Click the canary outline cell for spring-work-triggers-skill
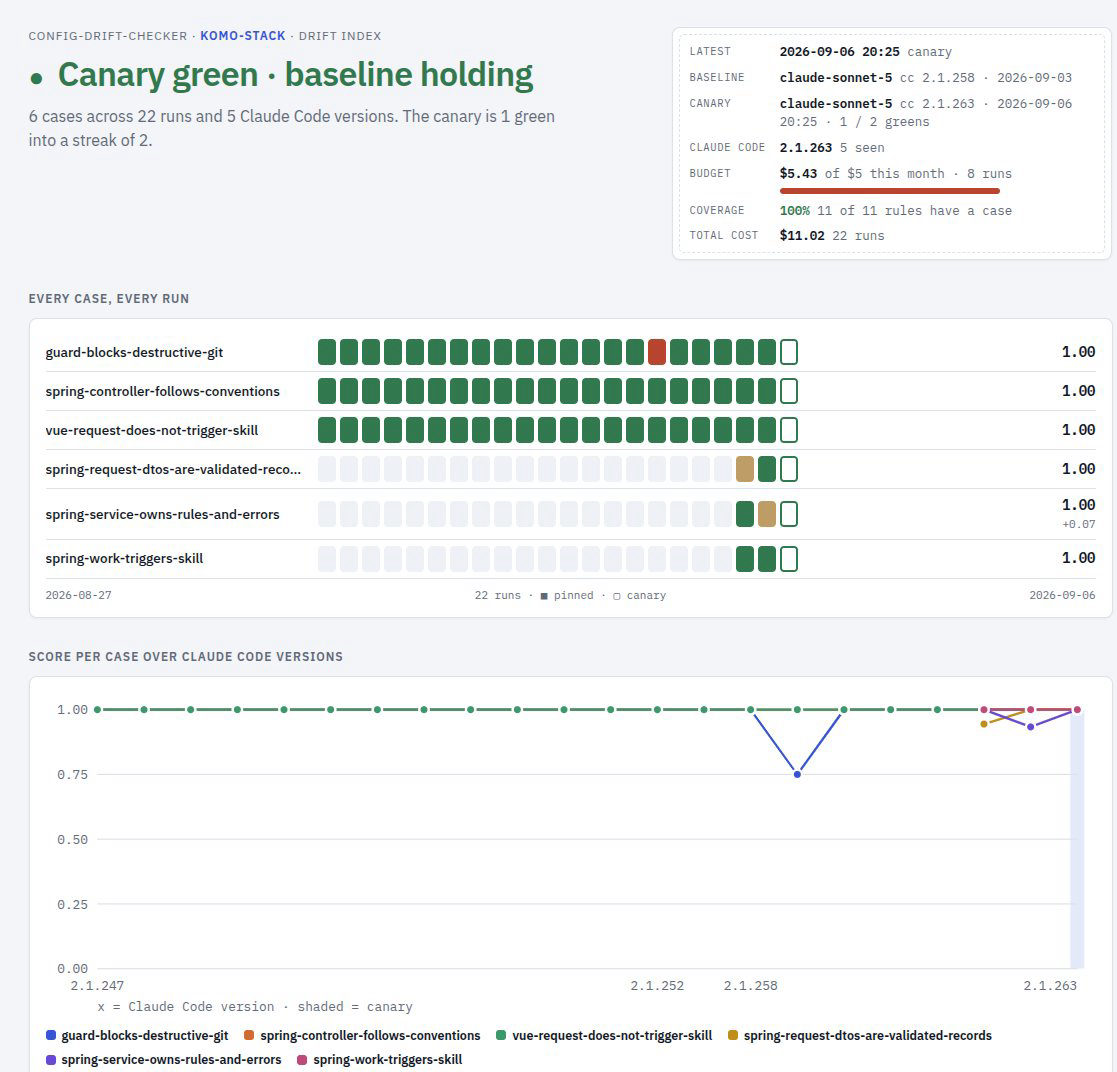1117x1072 pixels. click(x=789, y=558)
